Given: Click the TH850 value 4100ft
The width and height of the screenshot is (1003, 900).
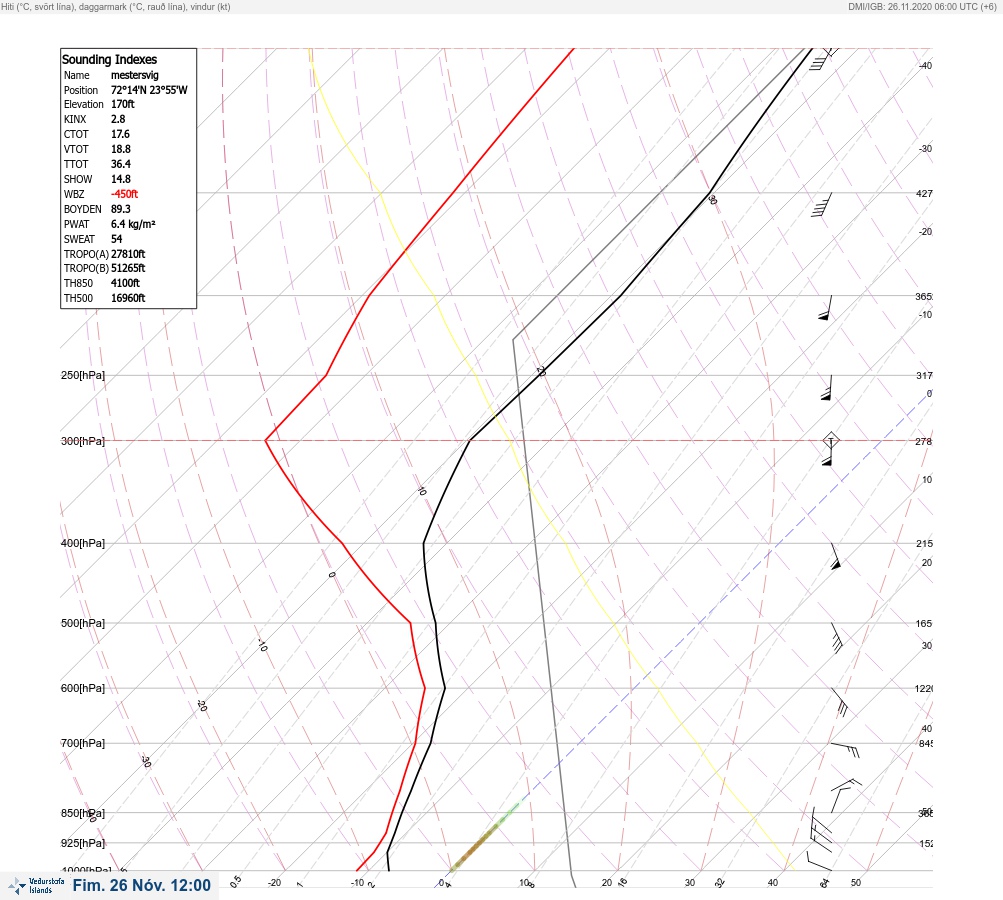Looking at the screenshot, I should (125, 283).
